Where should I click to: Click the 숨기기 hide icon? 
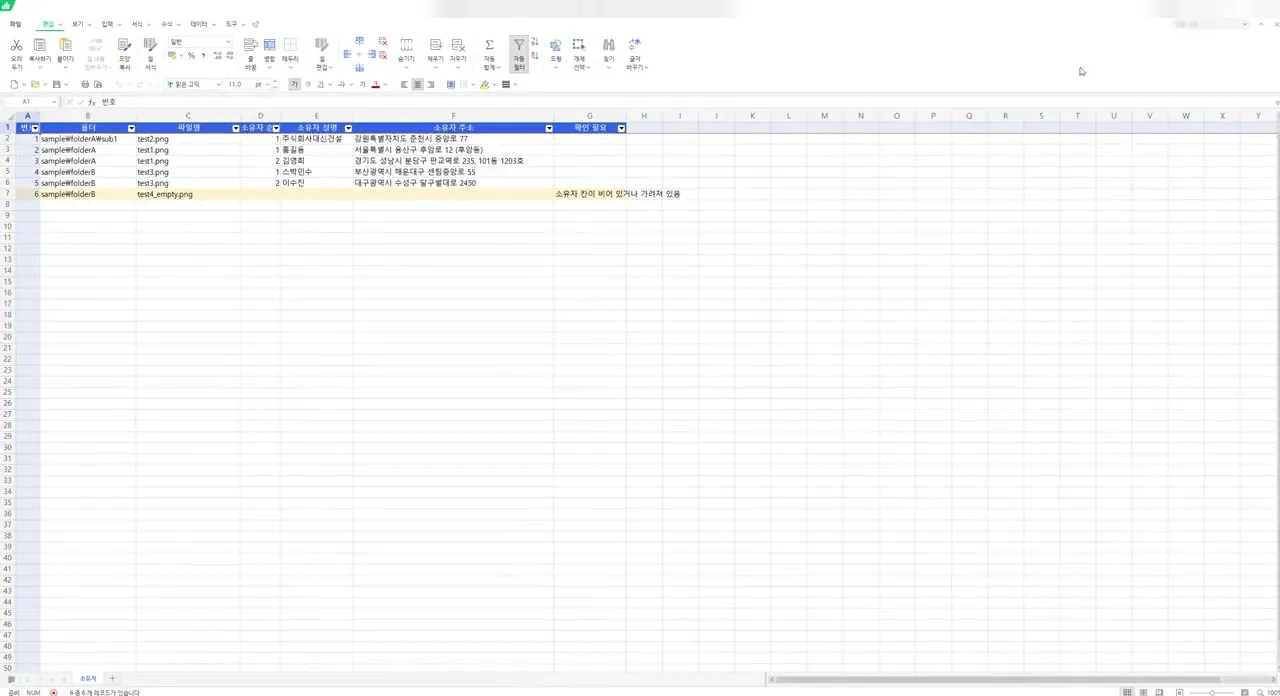coord(406,45)
